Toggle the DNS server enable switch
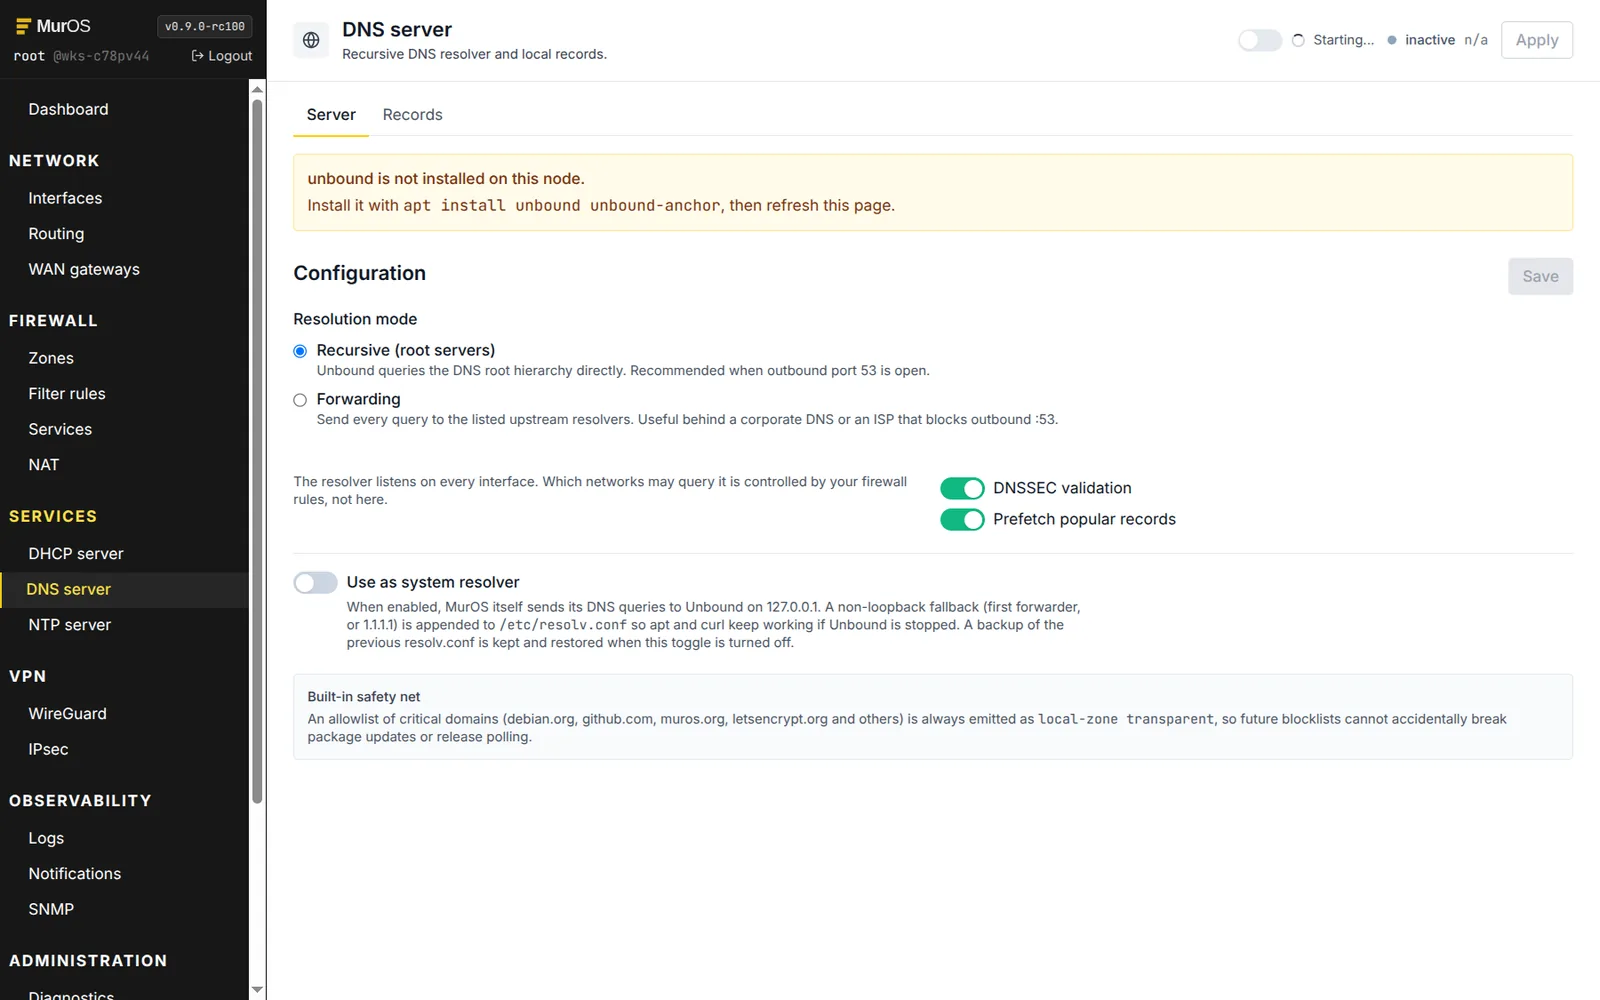The image size is (1600, 1000). tap(1259, 40)
